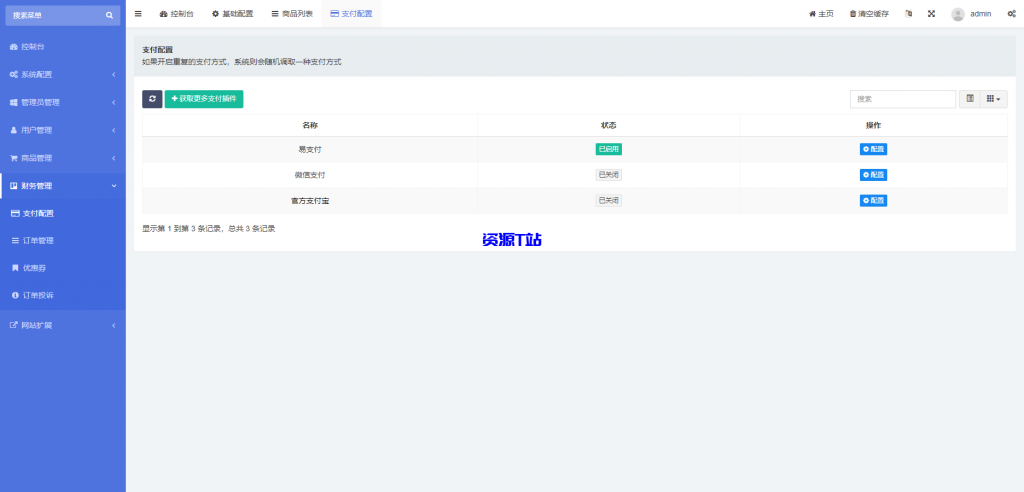The height and width of the screenshot is (492, 1024).
Task: Open 订单管理 in the sidebar
Action: (63, 240)
